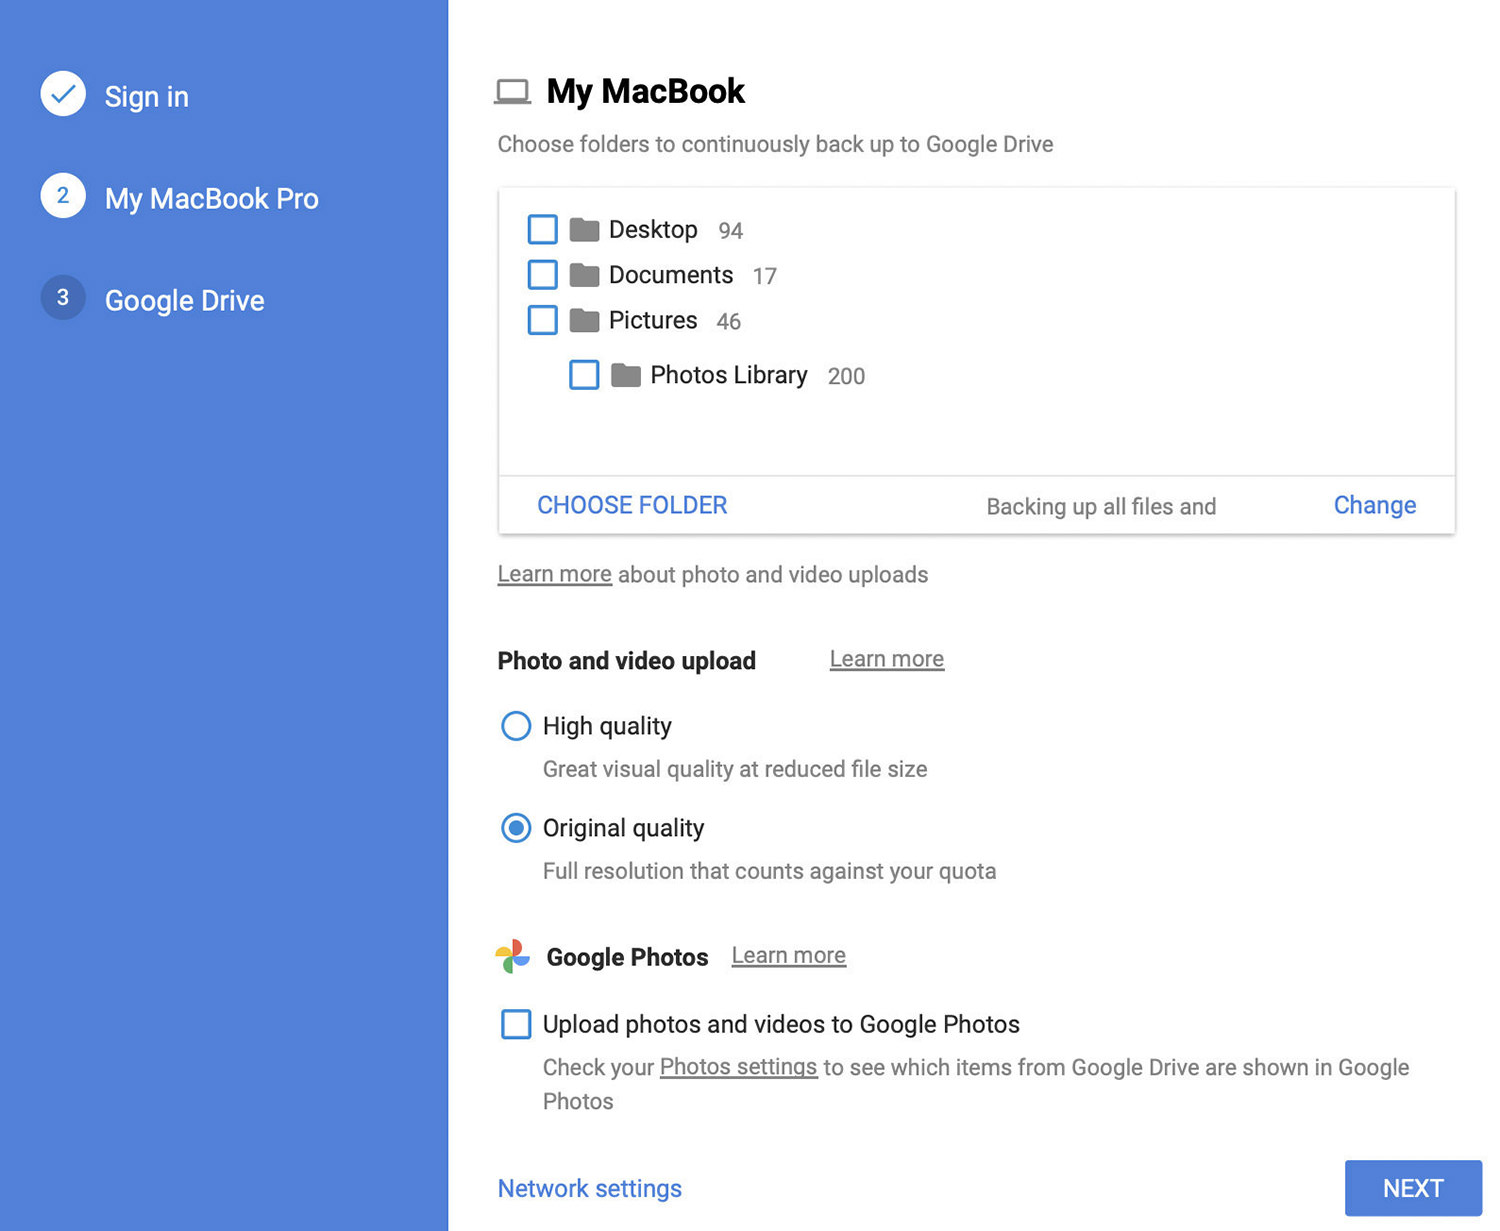Image resolution: width=1500 pixels, height=1231 pixels.
Task: Click the step 3 circle icon
Action: 63,298
